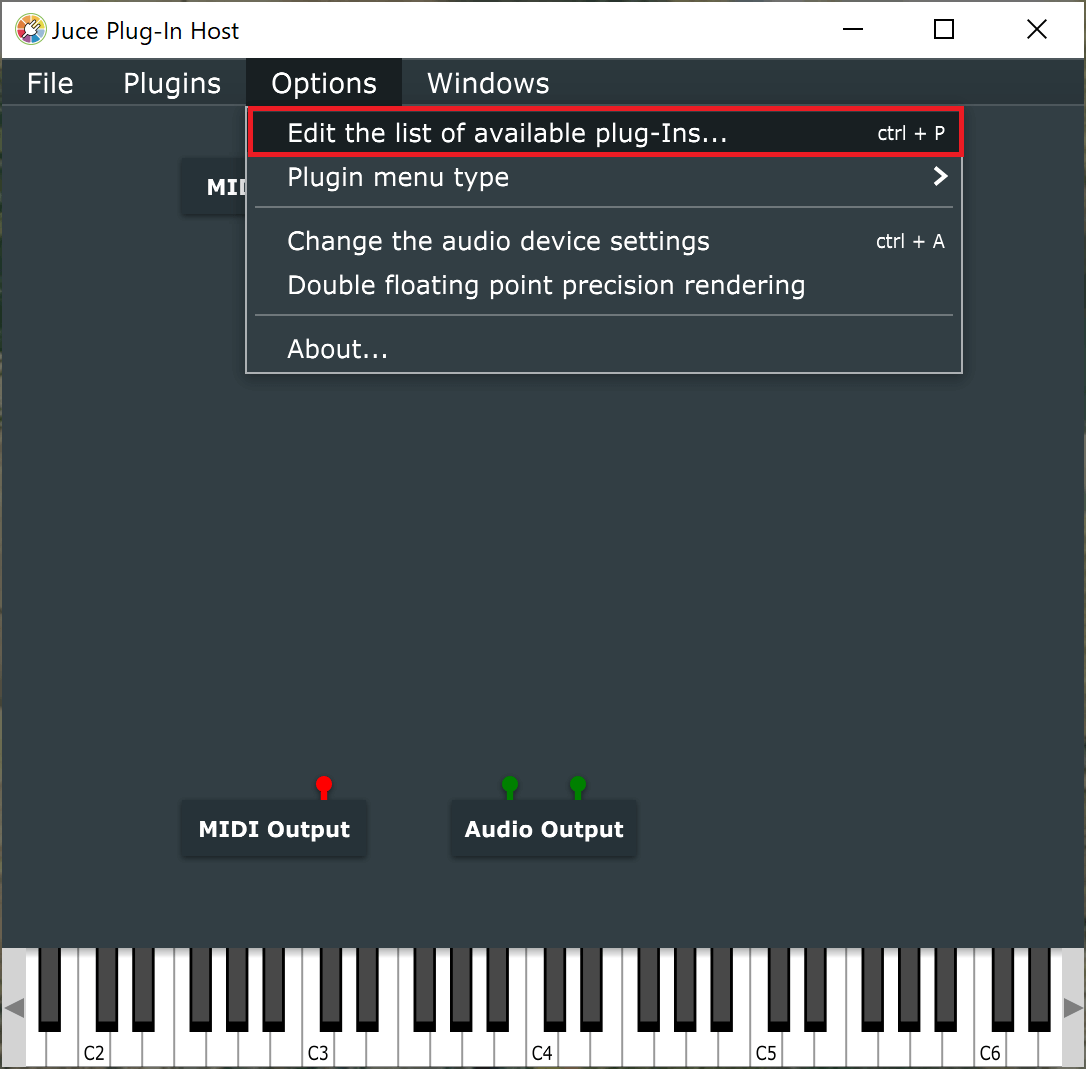The width and height of the screenshot is (1088, 1069).
Task: Select the Audio Output node
Action: pyautogui.click(x=544, y=829)
